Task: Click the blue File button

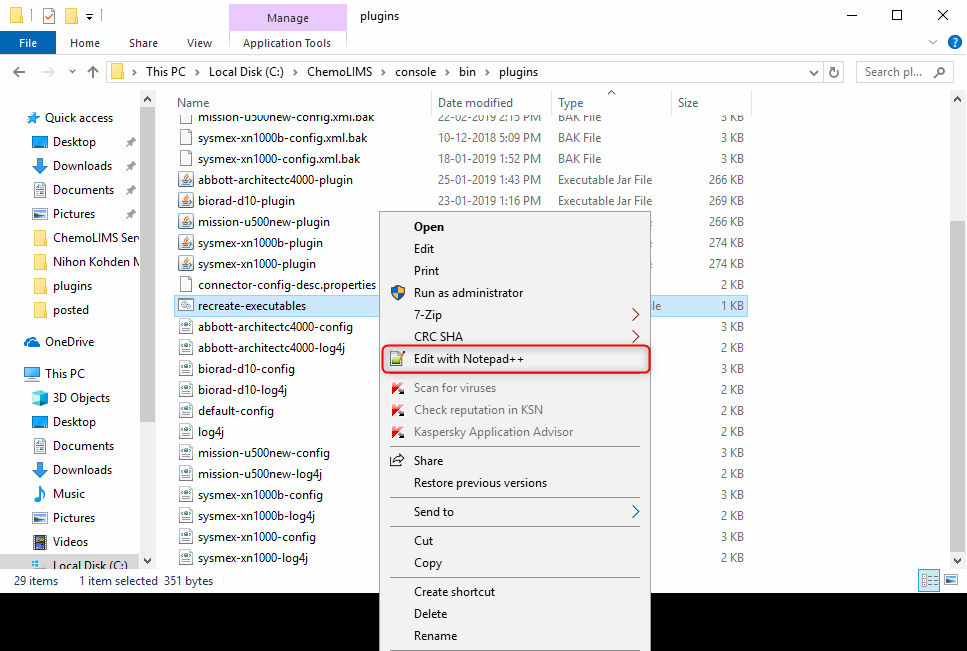Action: pyautogui.click(x=28, y=43)
